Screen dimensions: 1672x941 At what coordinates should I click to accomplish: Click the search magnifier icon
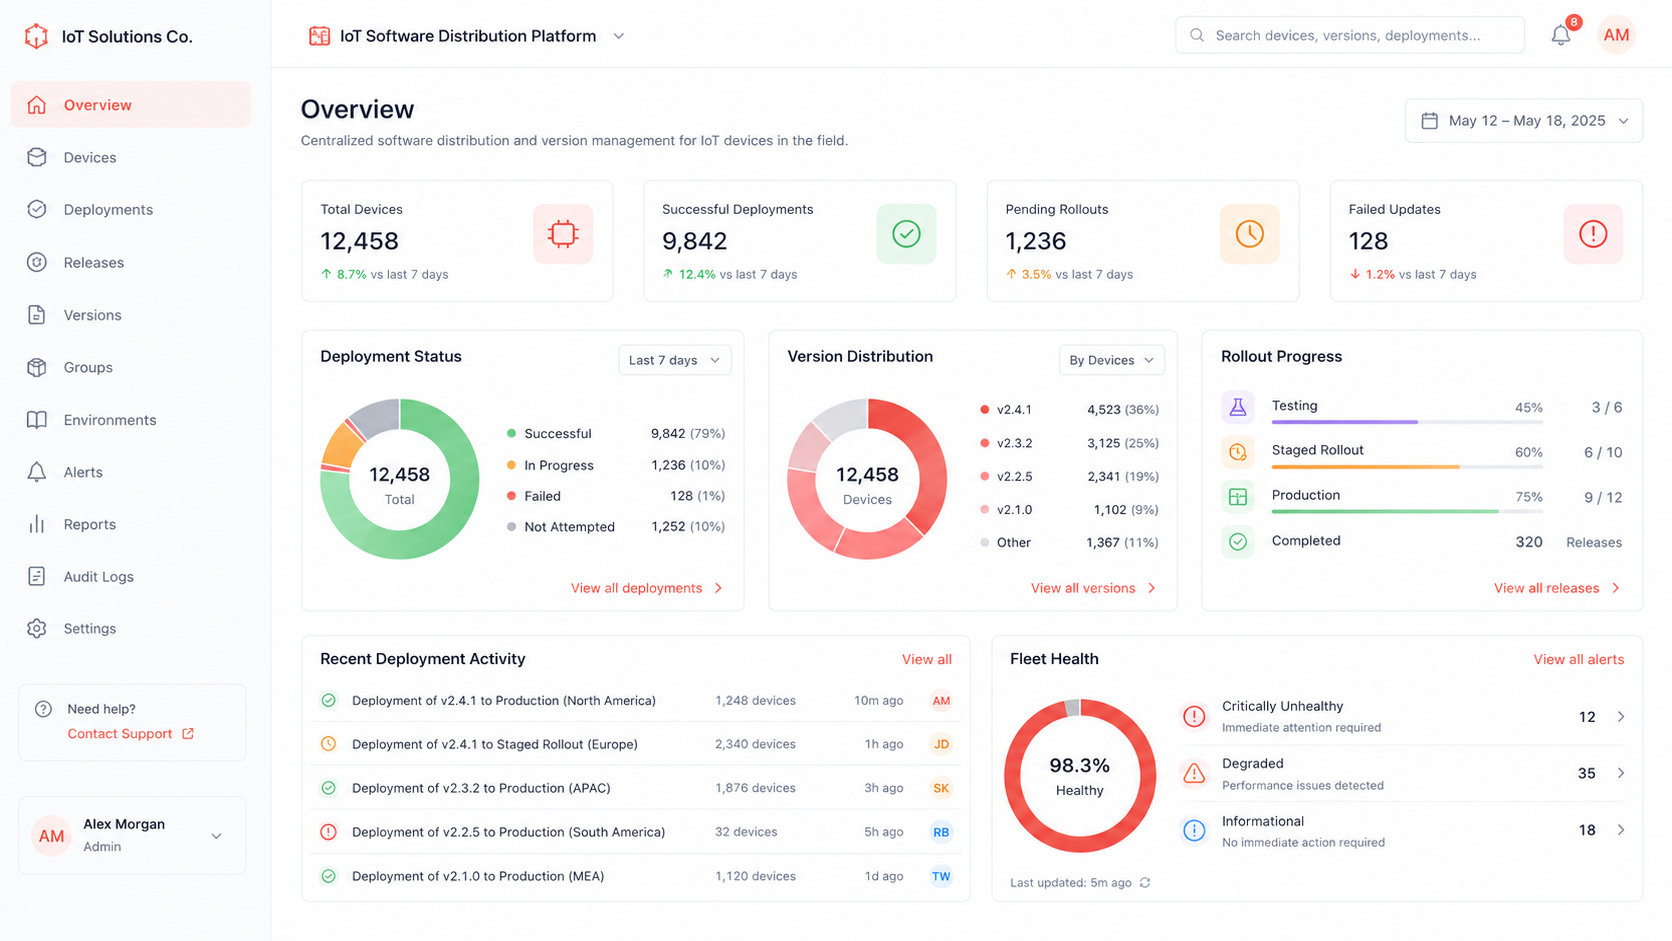point(1197,35)
